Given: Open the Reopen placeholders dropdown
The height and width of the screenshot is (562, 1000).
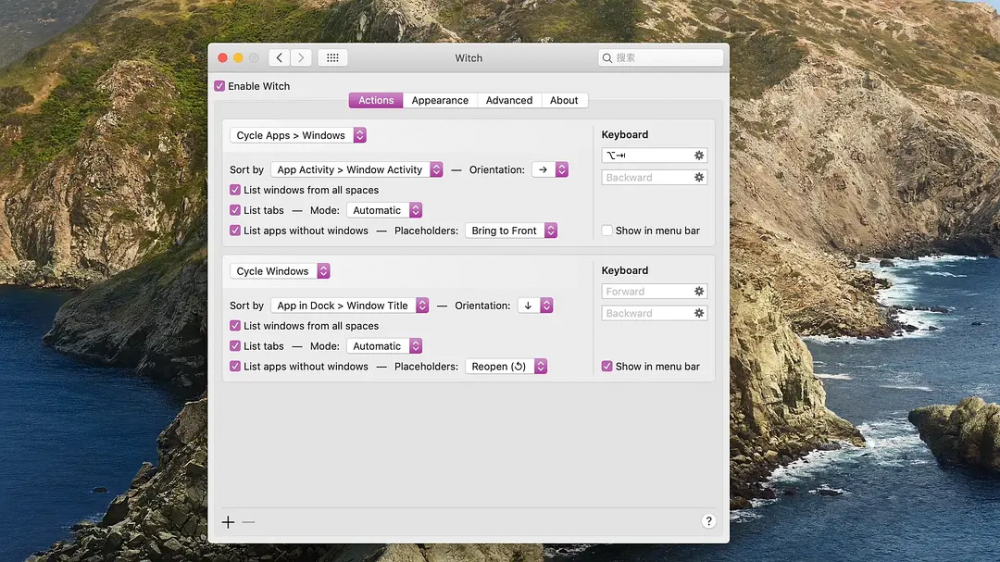Looking at the screenshot, I should click(506, 367).
